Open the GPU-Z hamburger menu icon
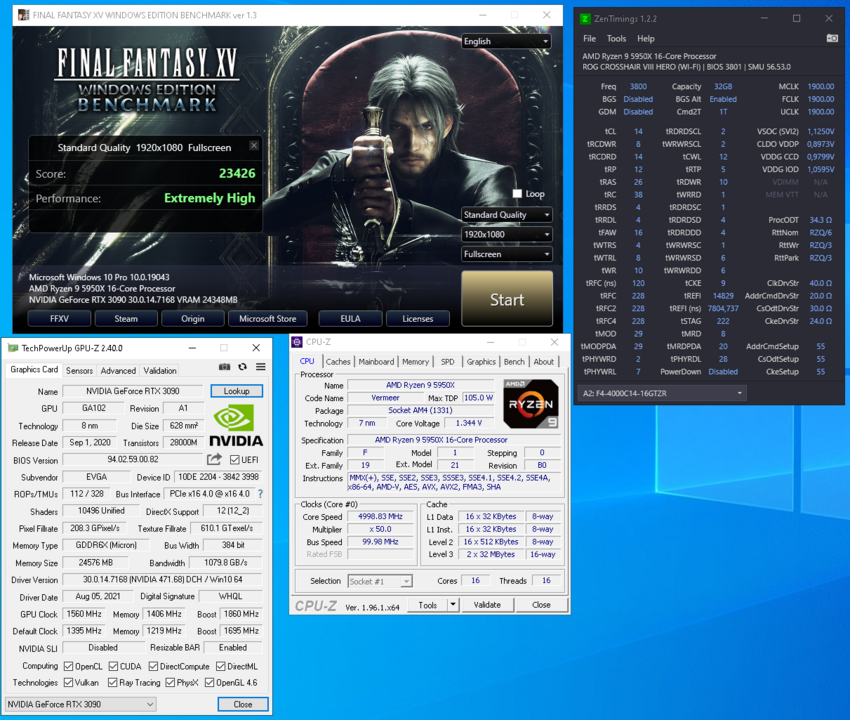The width and height of the screenshot is (850, 720). pyautogui.click(x=260, y=368)
